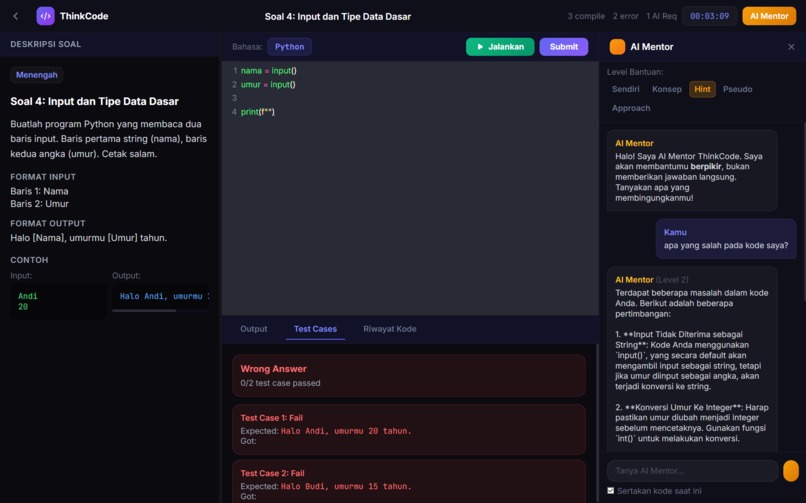Image resolution: width=806 pixels, height=503 pixels.
Task: Click code line 4 print statement
Action: (x=258, y=111)
